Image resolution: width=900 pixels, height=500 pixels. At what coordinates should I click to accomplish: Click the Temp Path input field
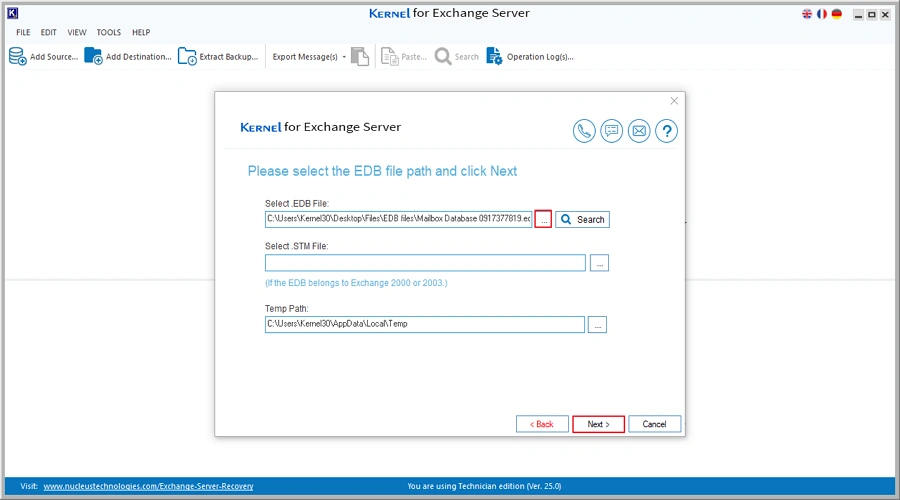coord(425,324)
